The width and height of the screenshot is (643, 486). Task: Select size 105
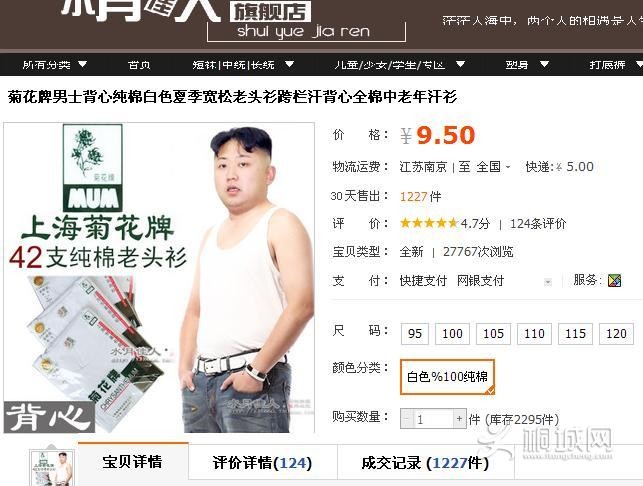click(491, 334)
